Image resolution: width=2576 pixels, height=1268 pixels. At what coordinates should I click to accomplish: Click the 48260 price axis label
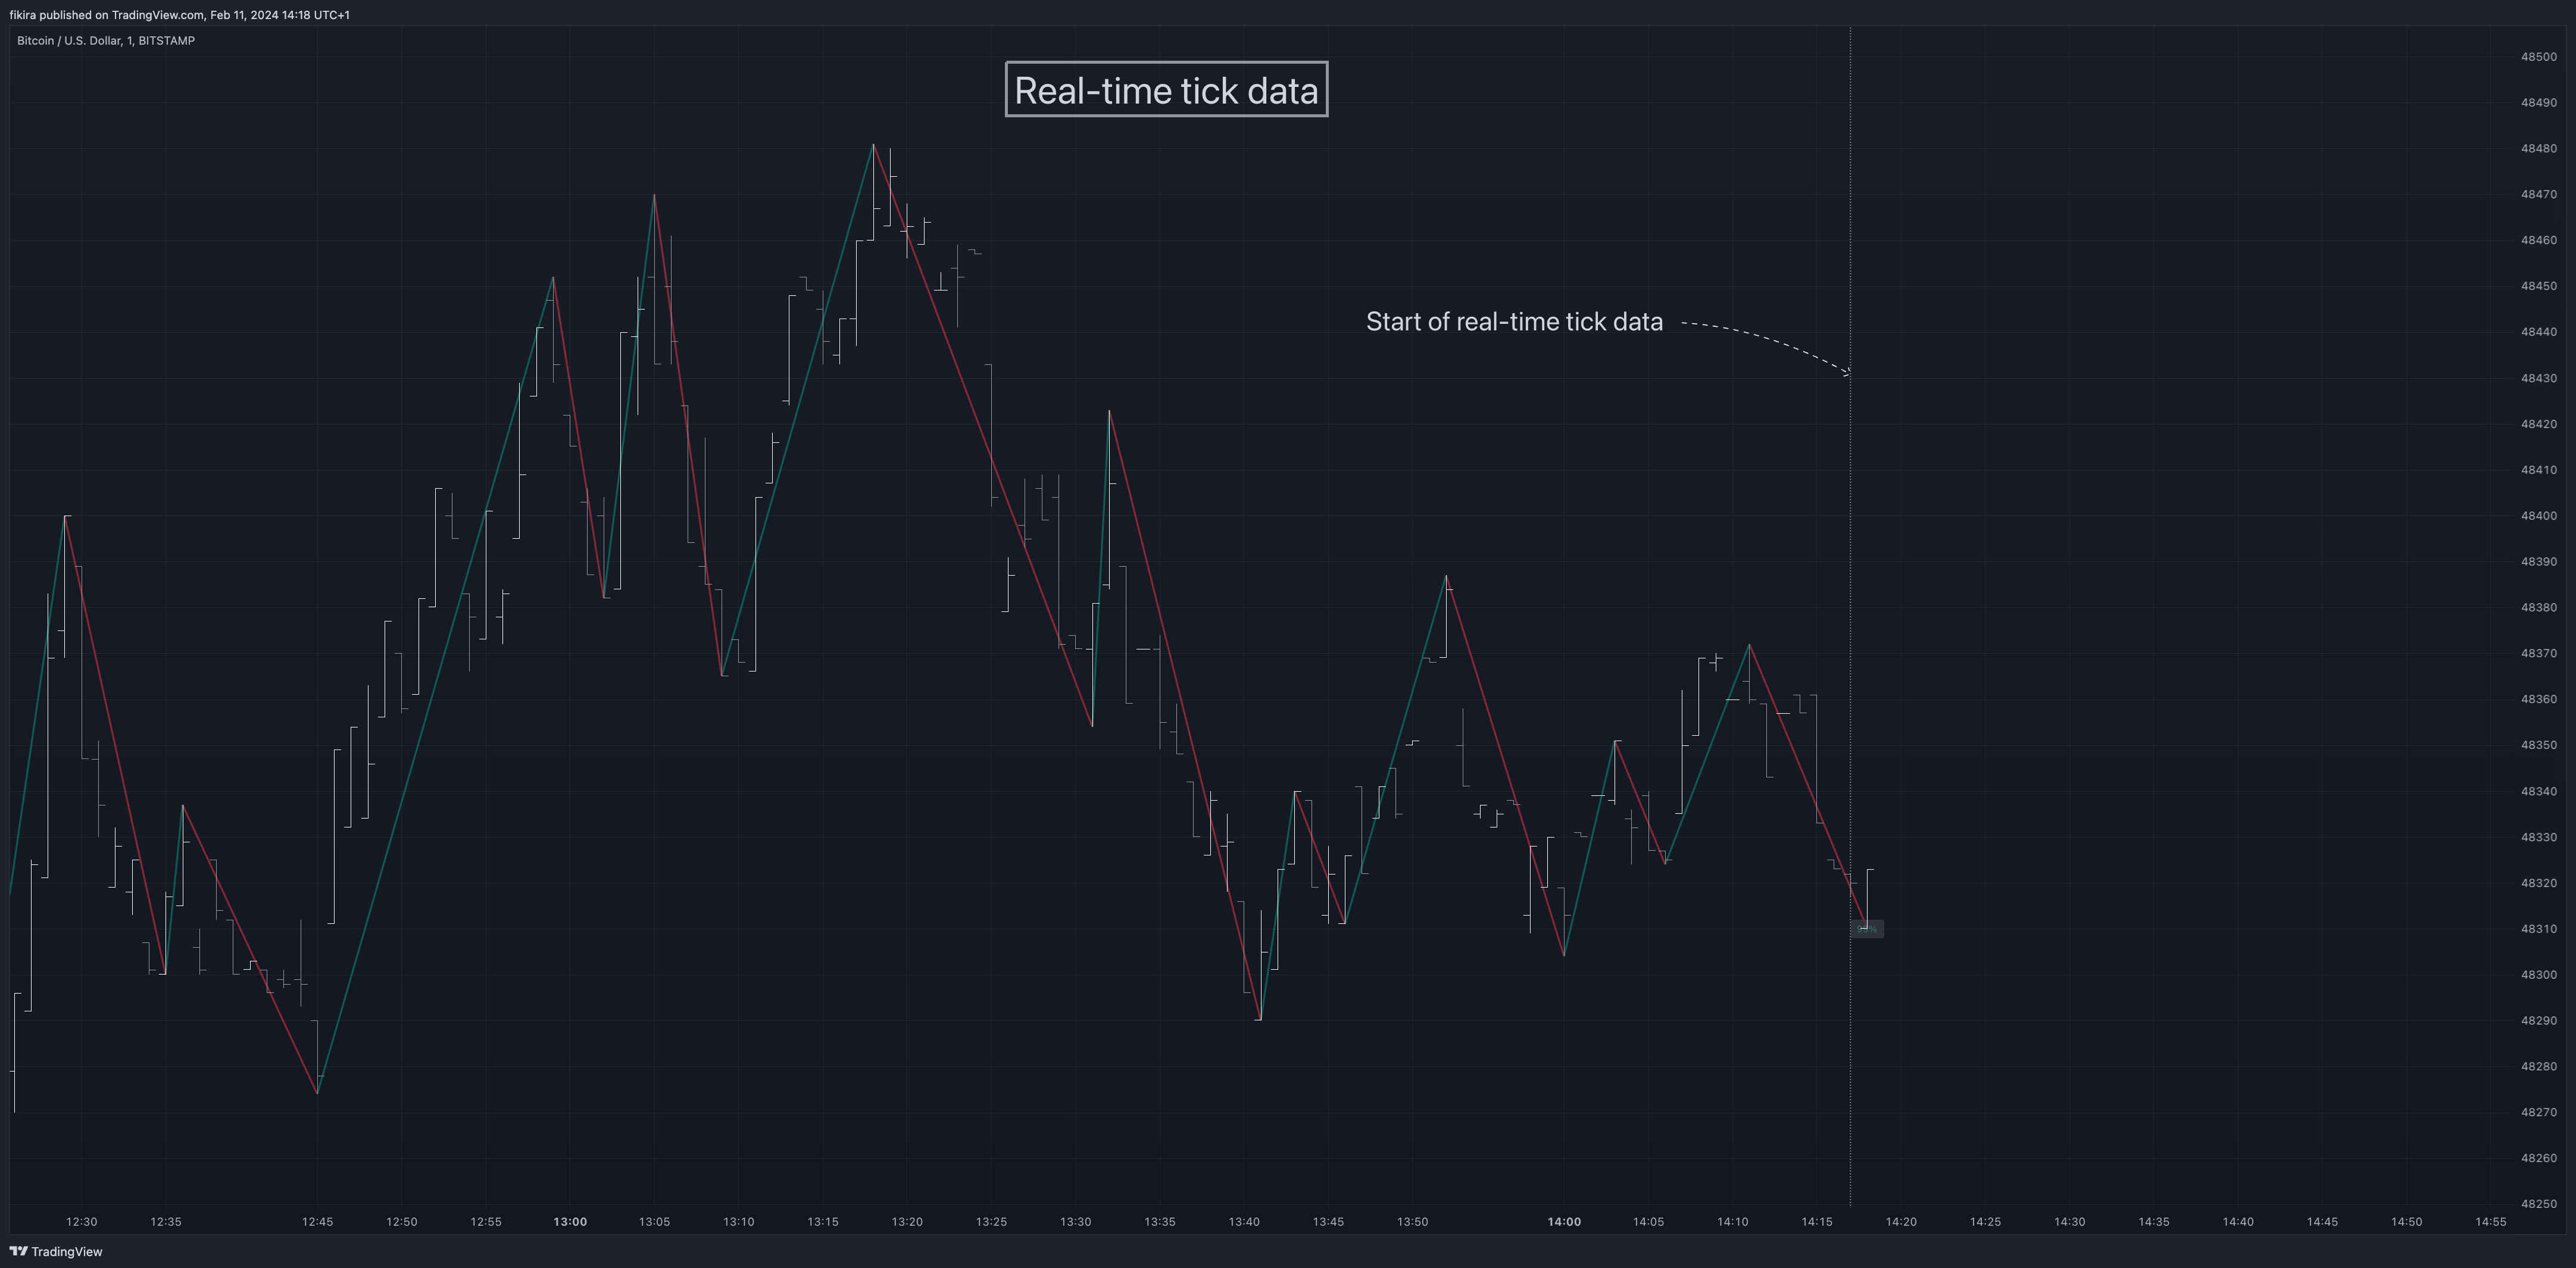click(2539, 1159)
